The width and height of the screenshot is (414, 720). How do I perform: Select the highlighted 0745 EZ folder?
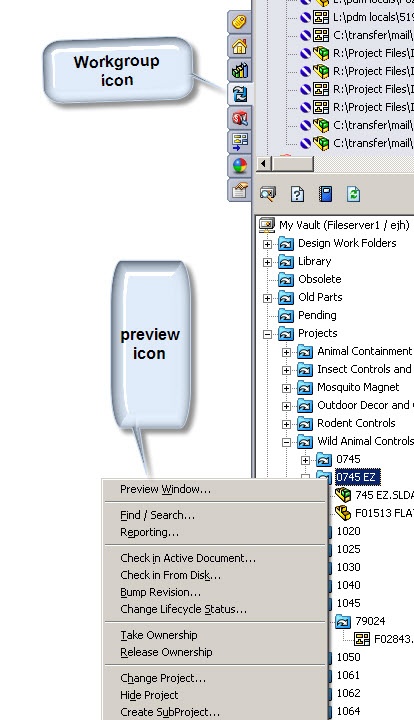(x=358, y=477)
